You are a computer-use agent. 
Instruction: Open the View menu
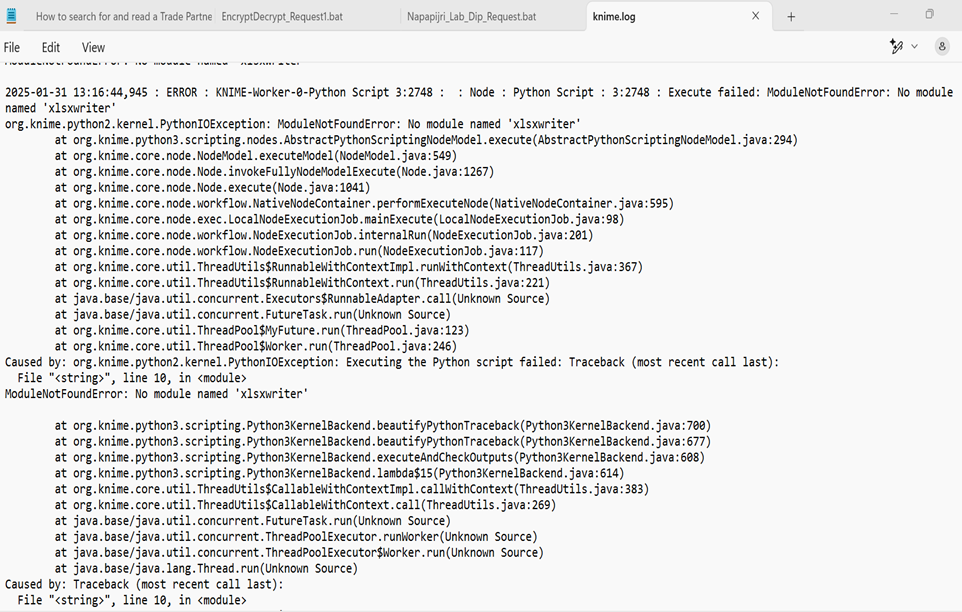tap(93, 47)
